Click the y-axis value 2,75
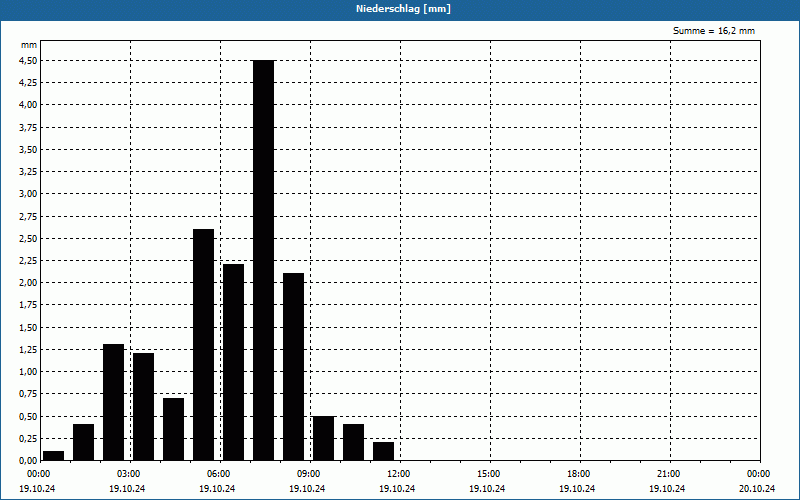This screenshot has height=500, width=800. coord(28,216)
